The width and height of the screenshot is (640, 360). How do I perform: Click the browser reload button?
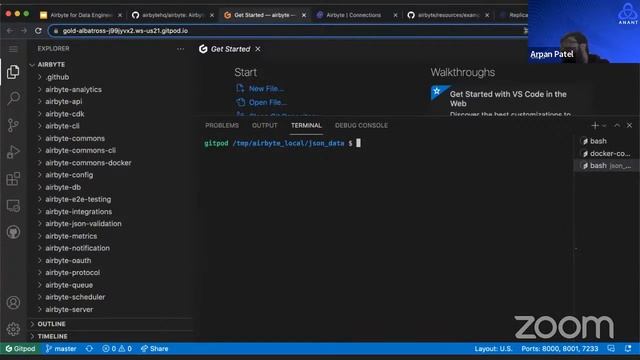click(x=38, y=31)
